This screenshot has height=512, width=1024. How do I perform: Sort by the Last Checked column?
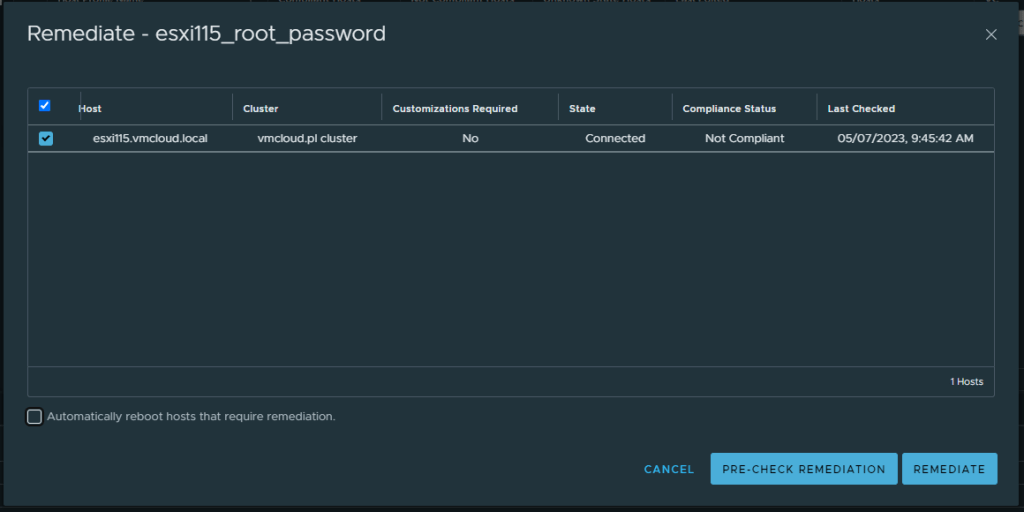[x=861, y=108]
